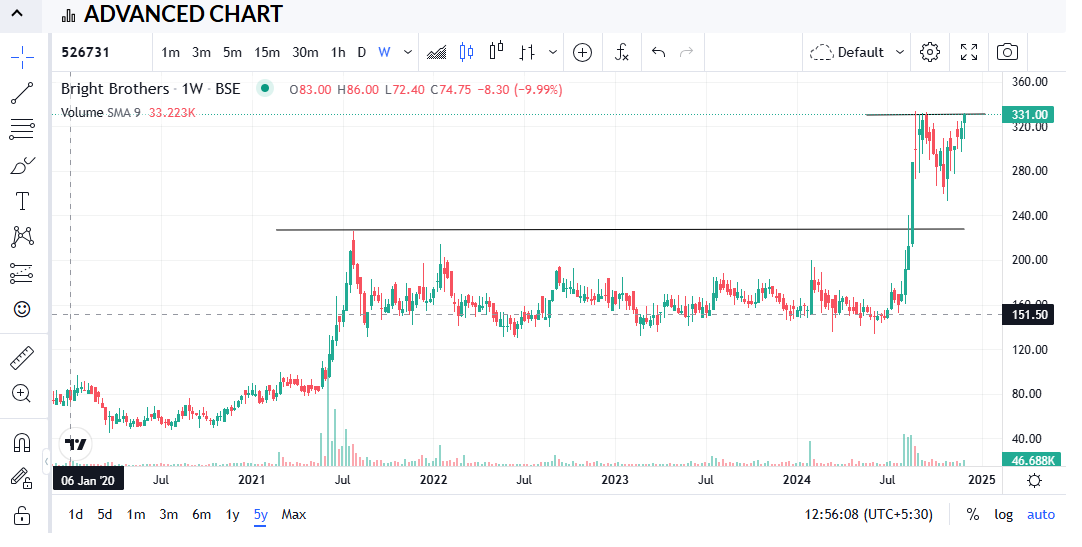Click the TradingView logo on chart
Screen dimensions: 1082x547
coord(75,444)
